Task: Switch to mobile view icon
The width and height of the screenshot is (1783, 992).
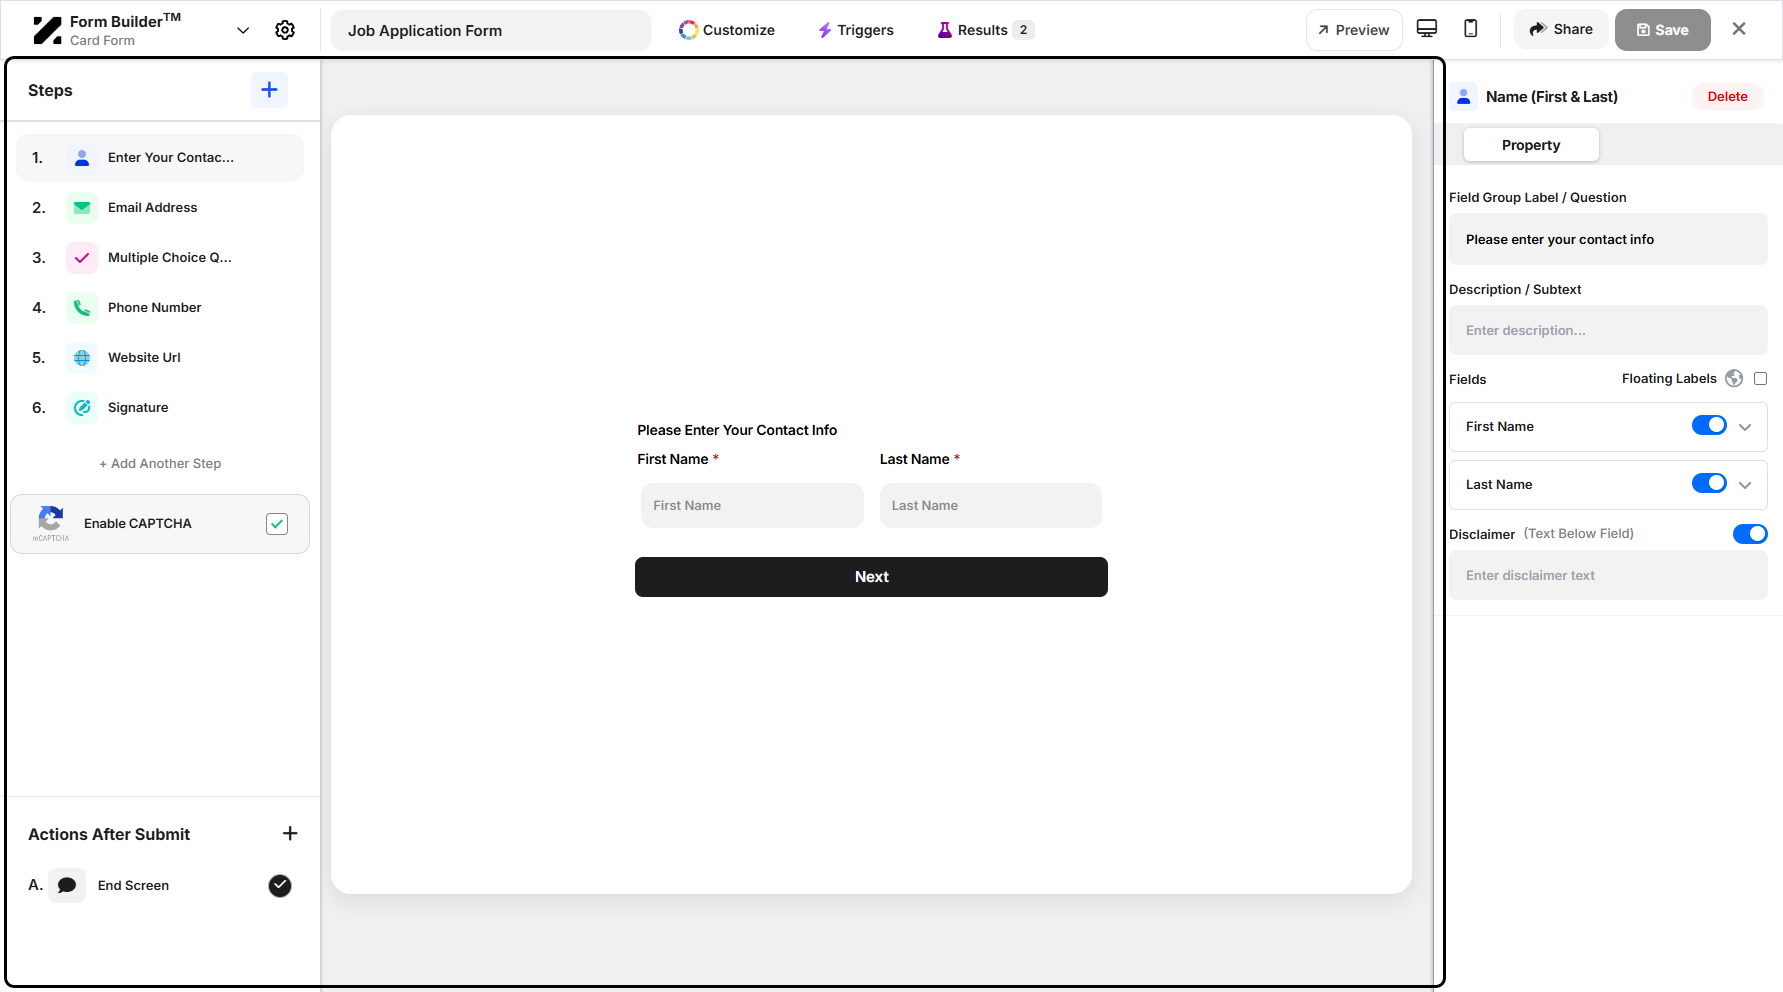Action: pos(1471,28)
